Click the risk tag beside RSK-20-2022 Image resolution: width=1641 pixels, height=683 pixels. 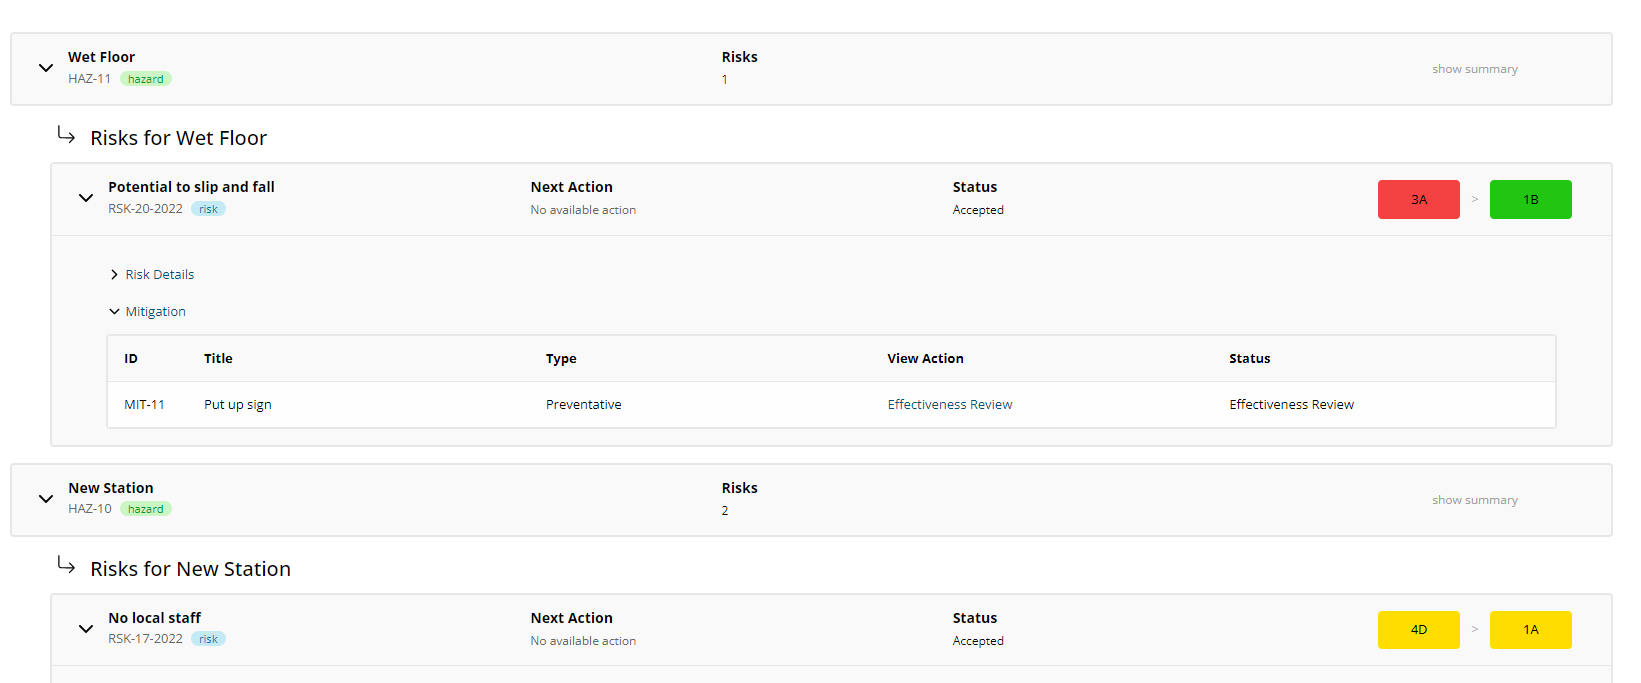[208, 209]
